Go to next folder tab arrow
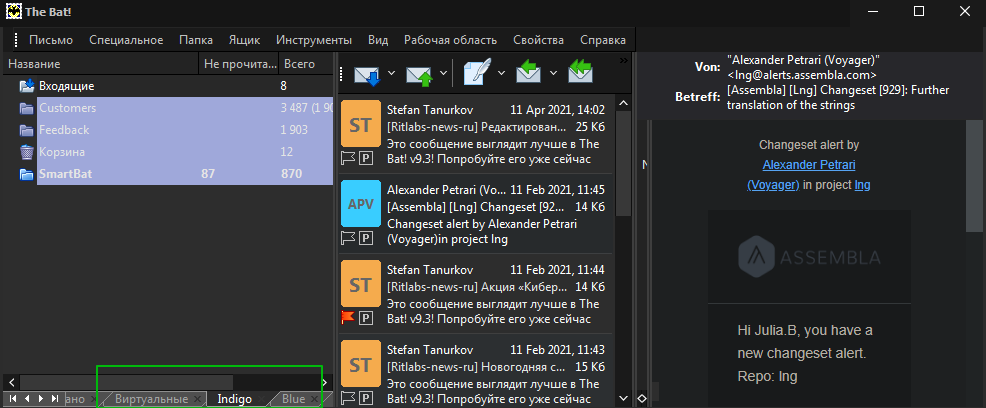Image resolution: width=986 pixels, height=408 pixels. tap(41, 399)
